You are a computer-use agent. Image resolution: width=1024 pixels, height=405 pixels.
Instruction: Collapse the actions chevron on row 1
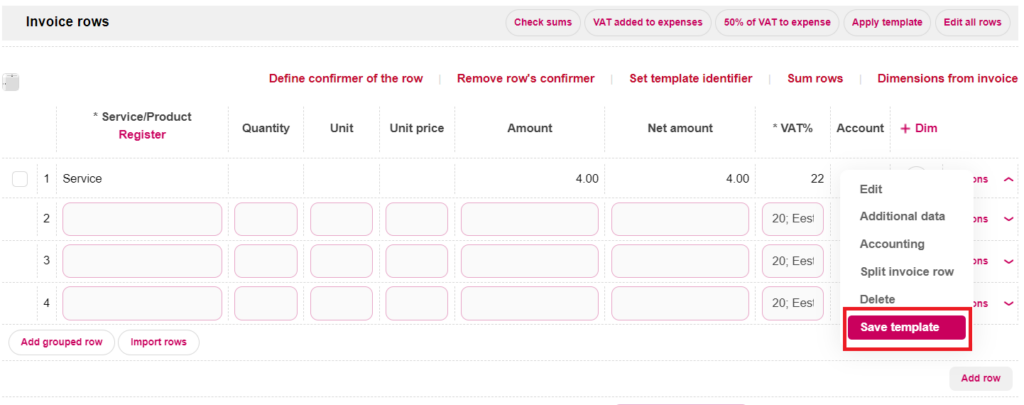pyautogui.click(x=1008, y=179)
